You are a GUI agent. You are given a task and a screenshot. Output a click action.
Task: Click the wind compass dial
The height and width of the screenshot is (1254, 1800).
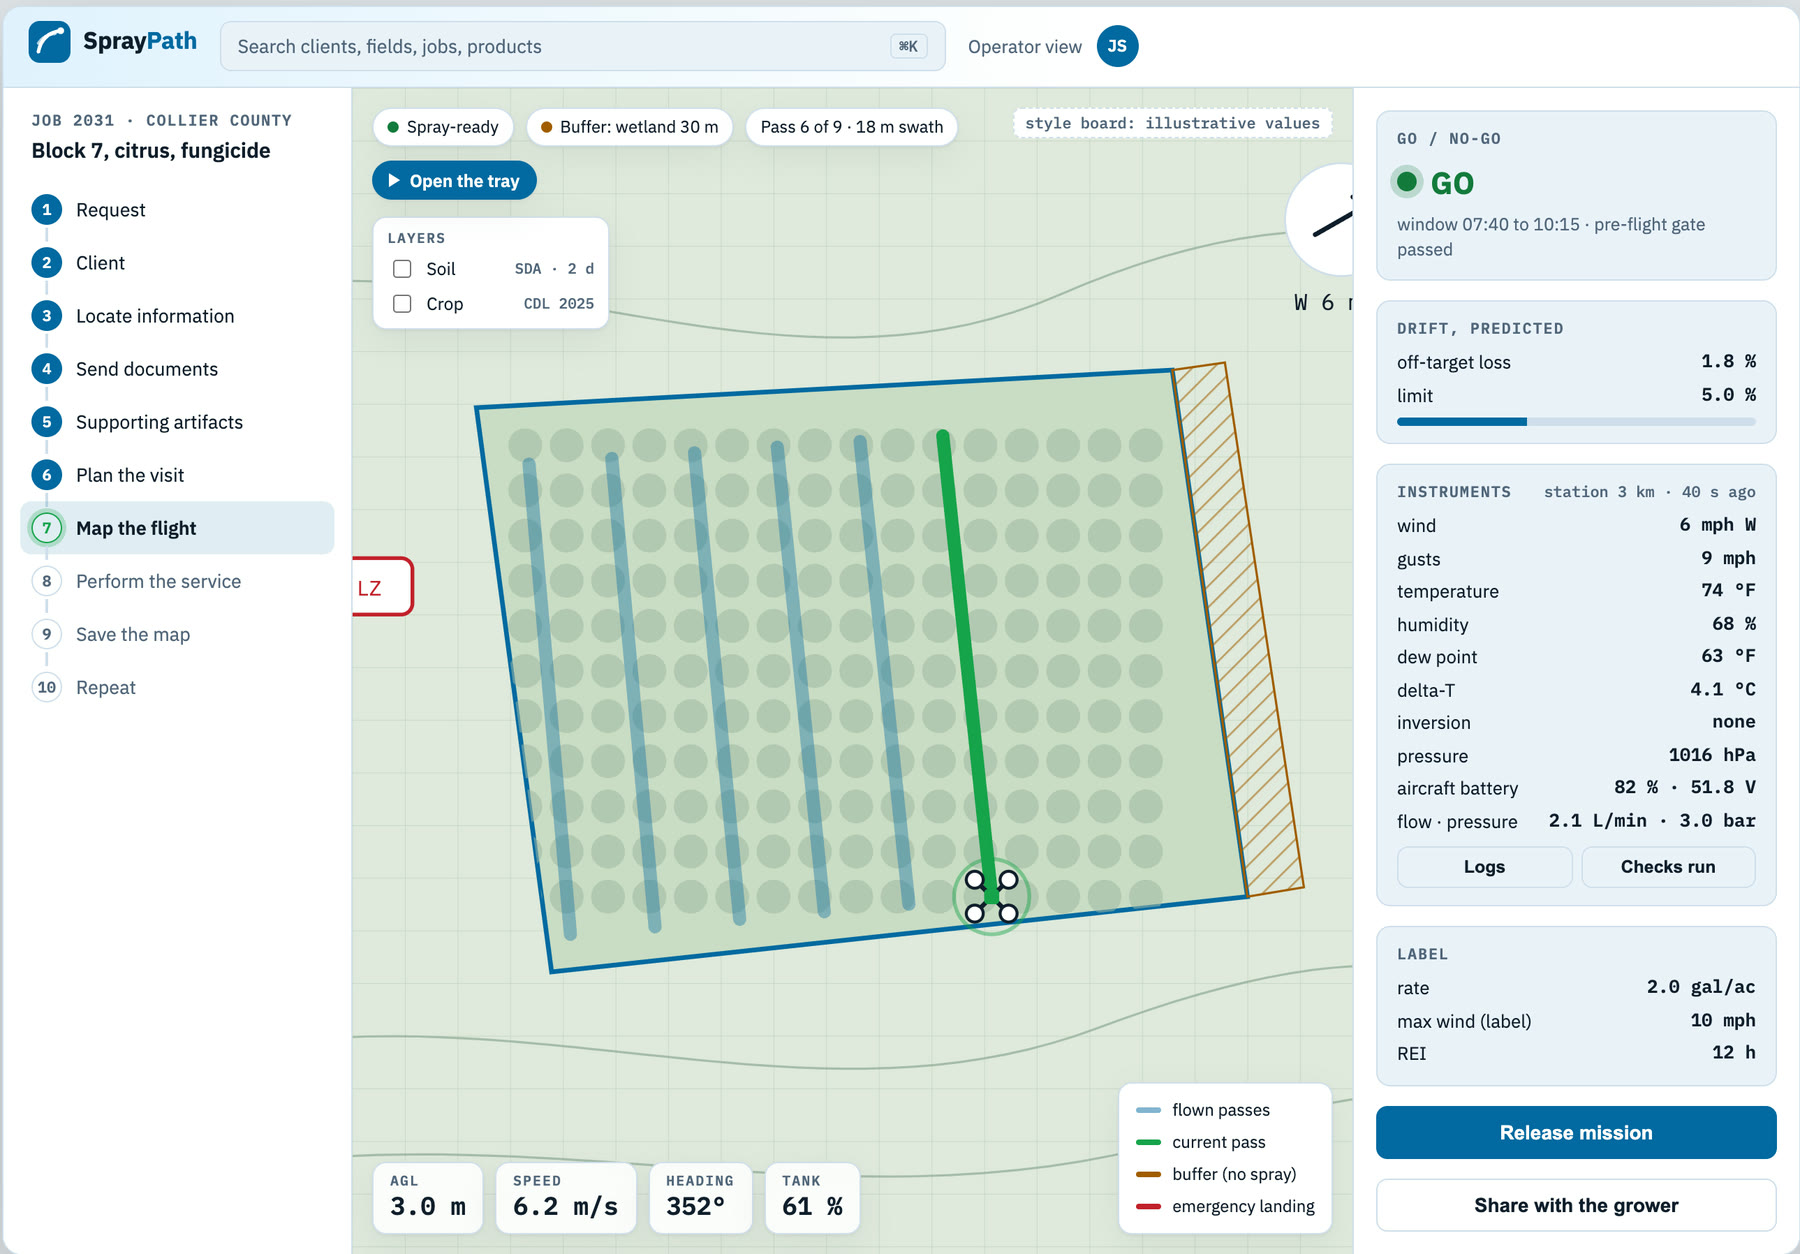tap(1321, 220)
